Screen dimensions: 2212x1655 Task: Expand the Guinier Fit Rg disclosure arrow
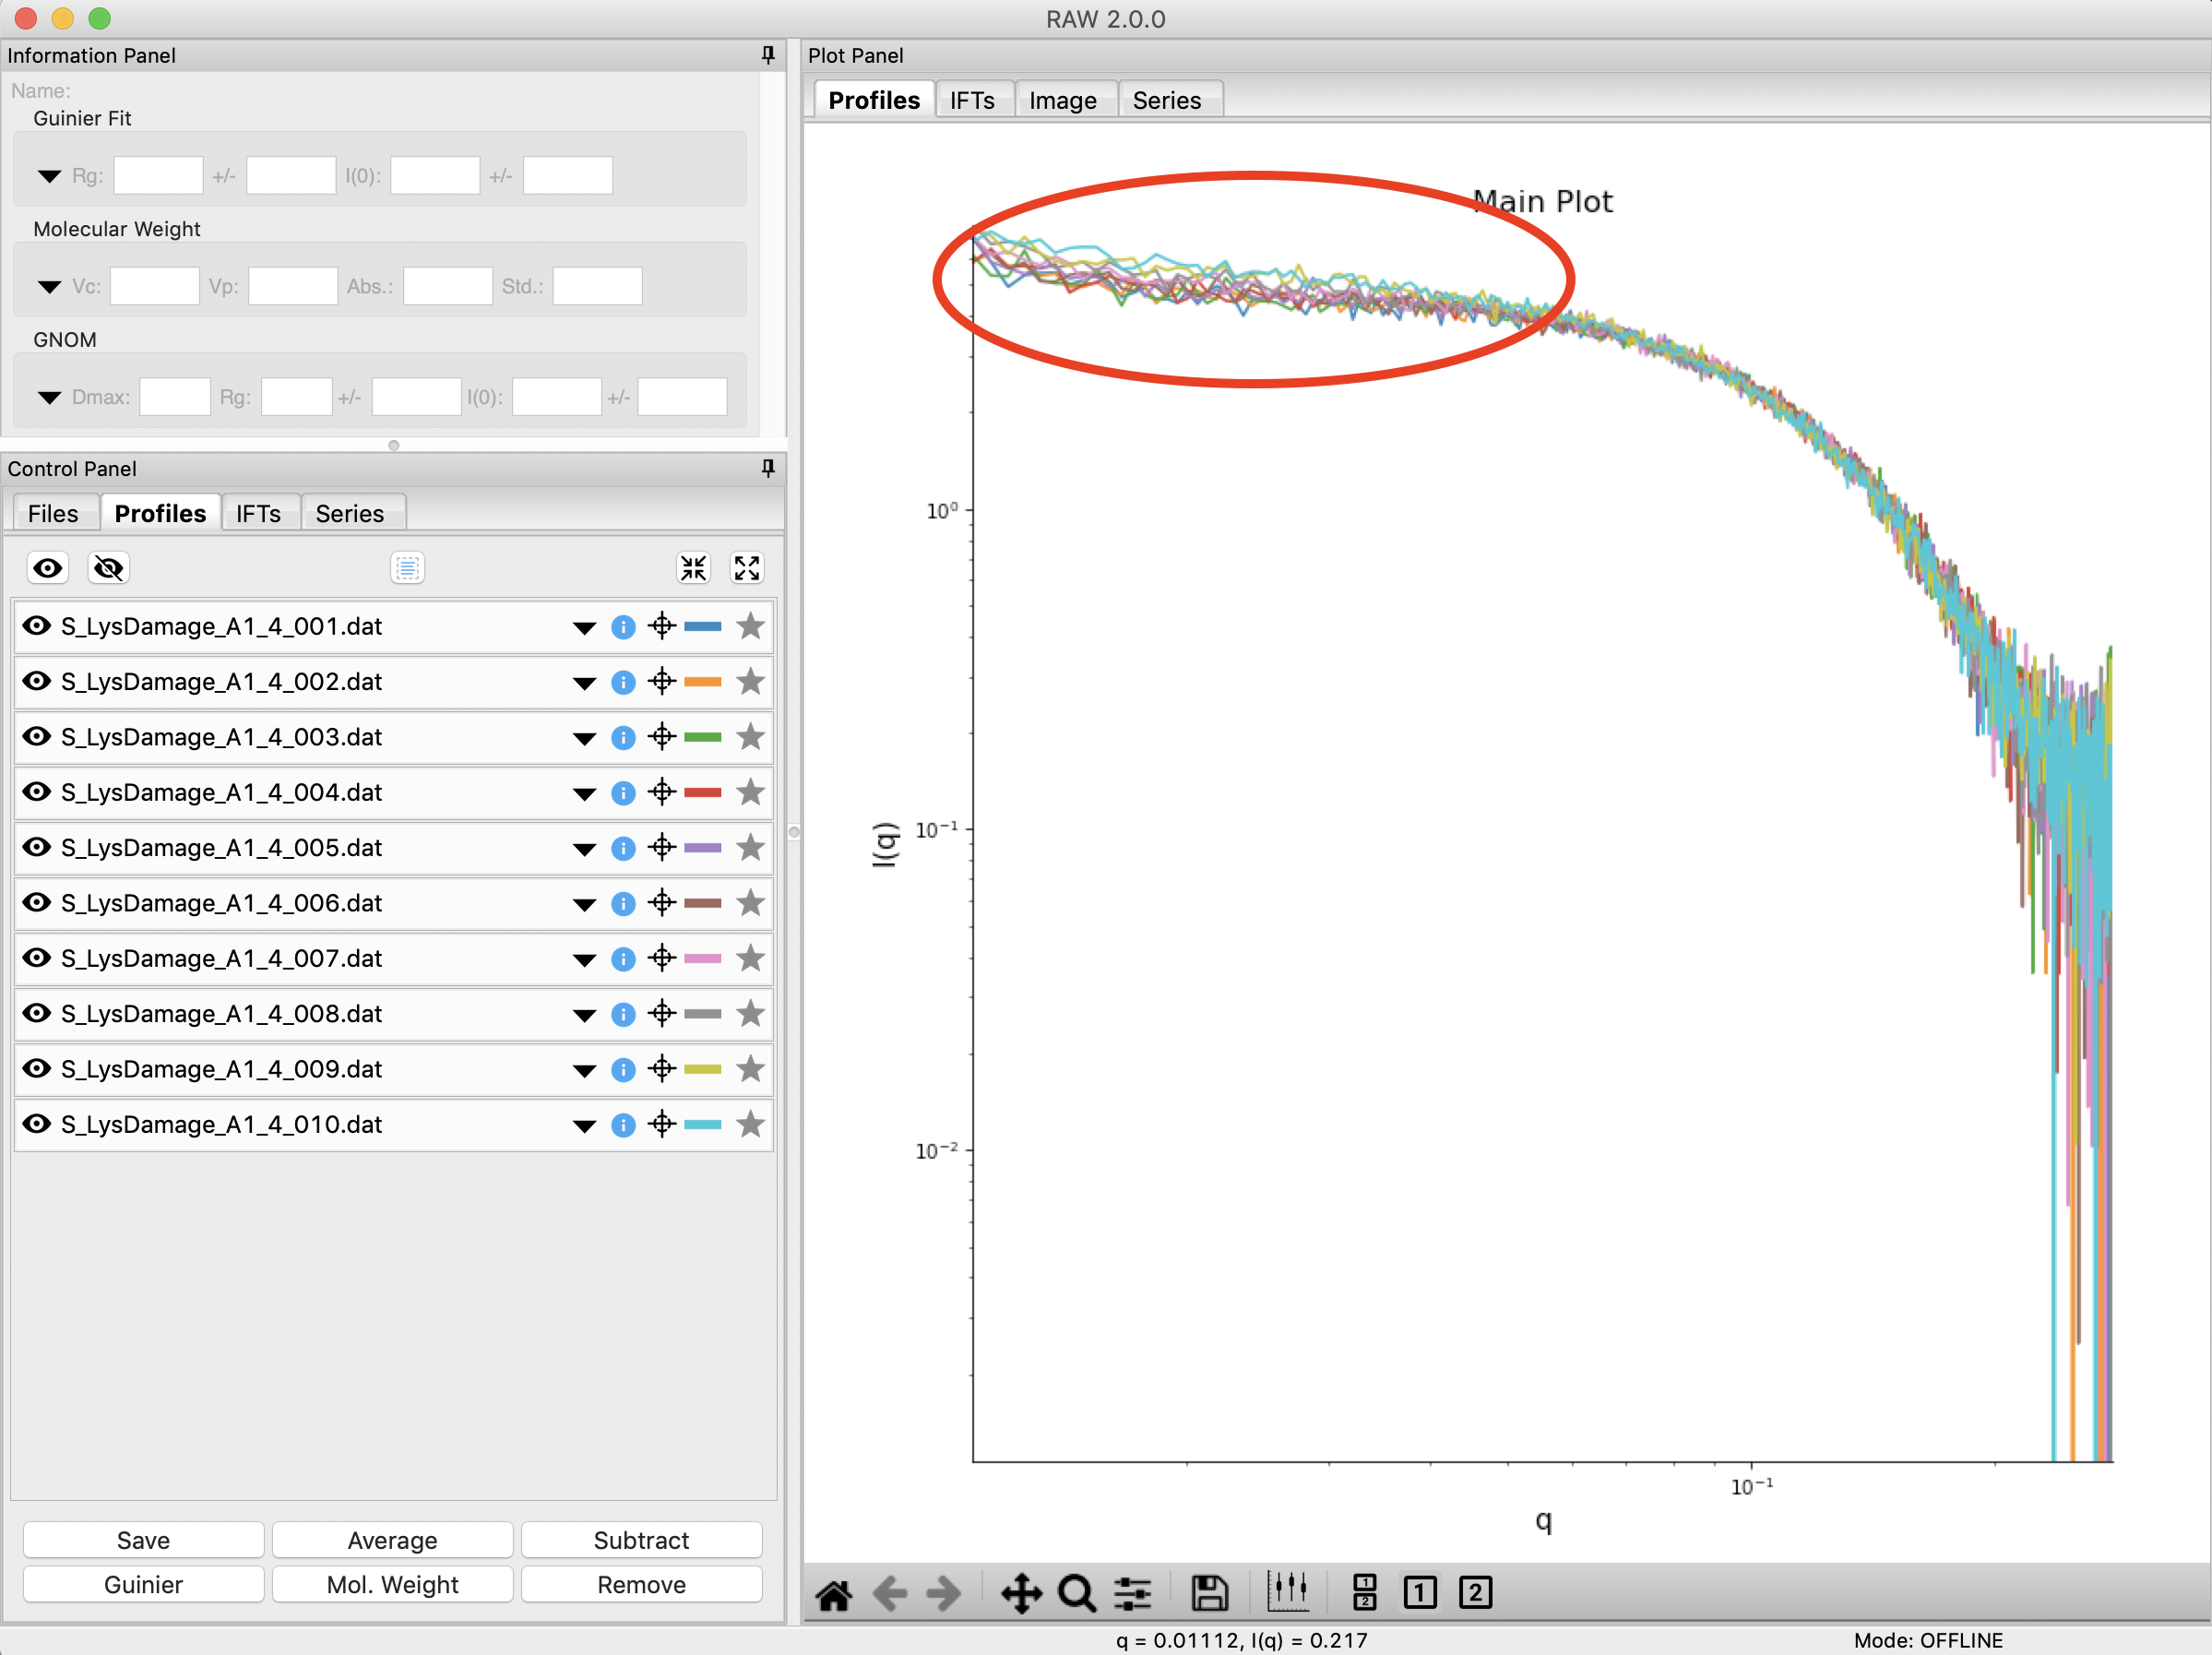coord(49,176)
